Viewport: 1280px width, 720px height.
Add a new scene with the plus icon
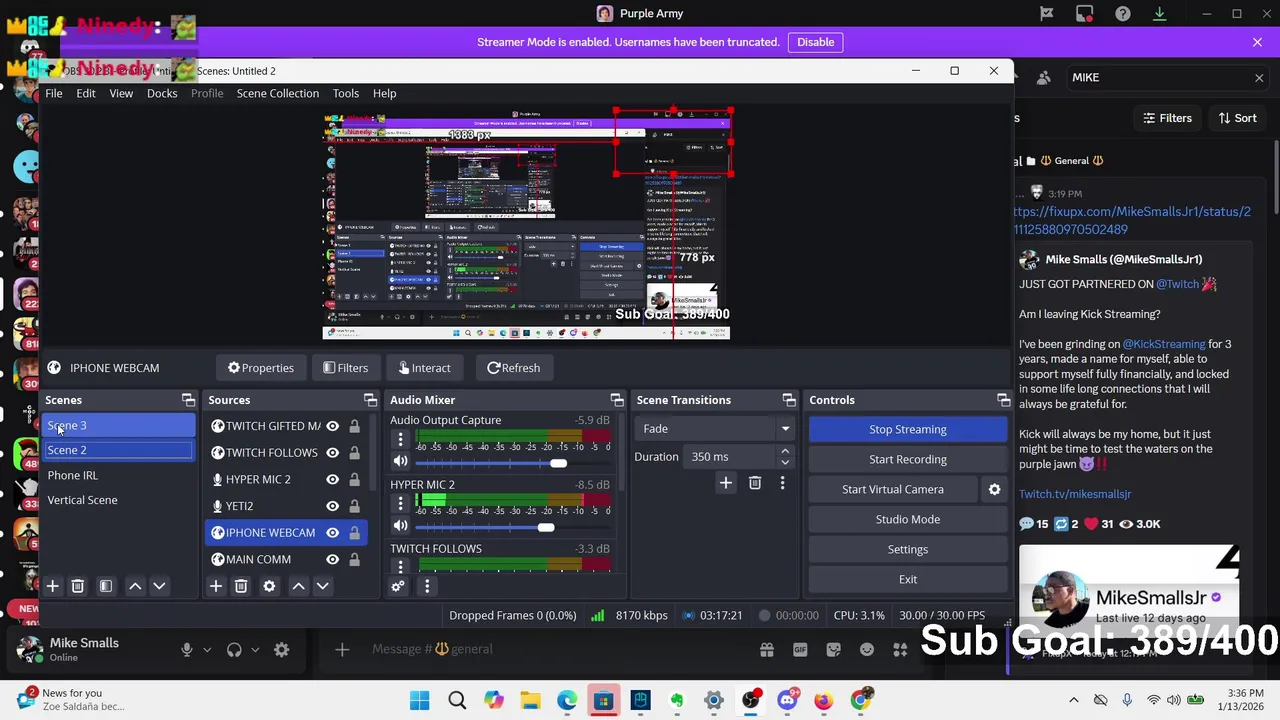coord(53,586)
